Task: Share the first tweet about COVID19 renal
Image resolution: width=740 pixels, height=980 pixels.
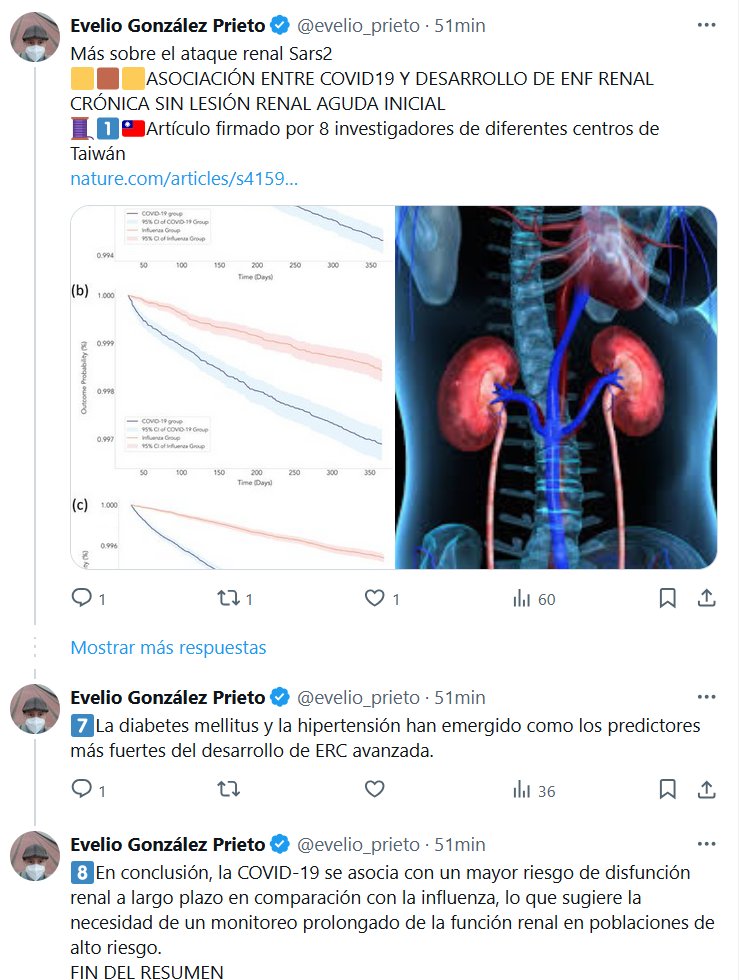Action: (x=706, y=598)
